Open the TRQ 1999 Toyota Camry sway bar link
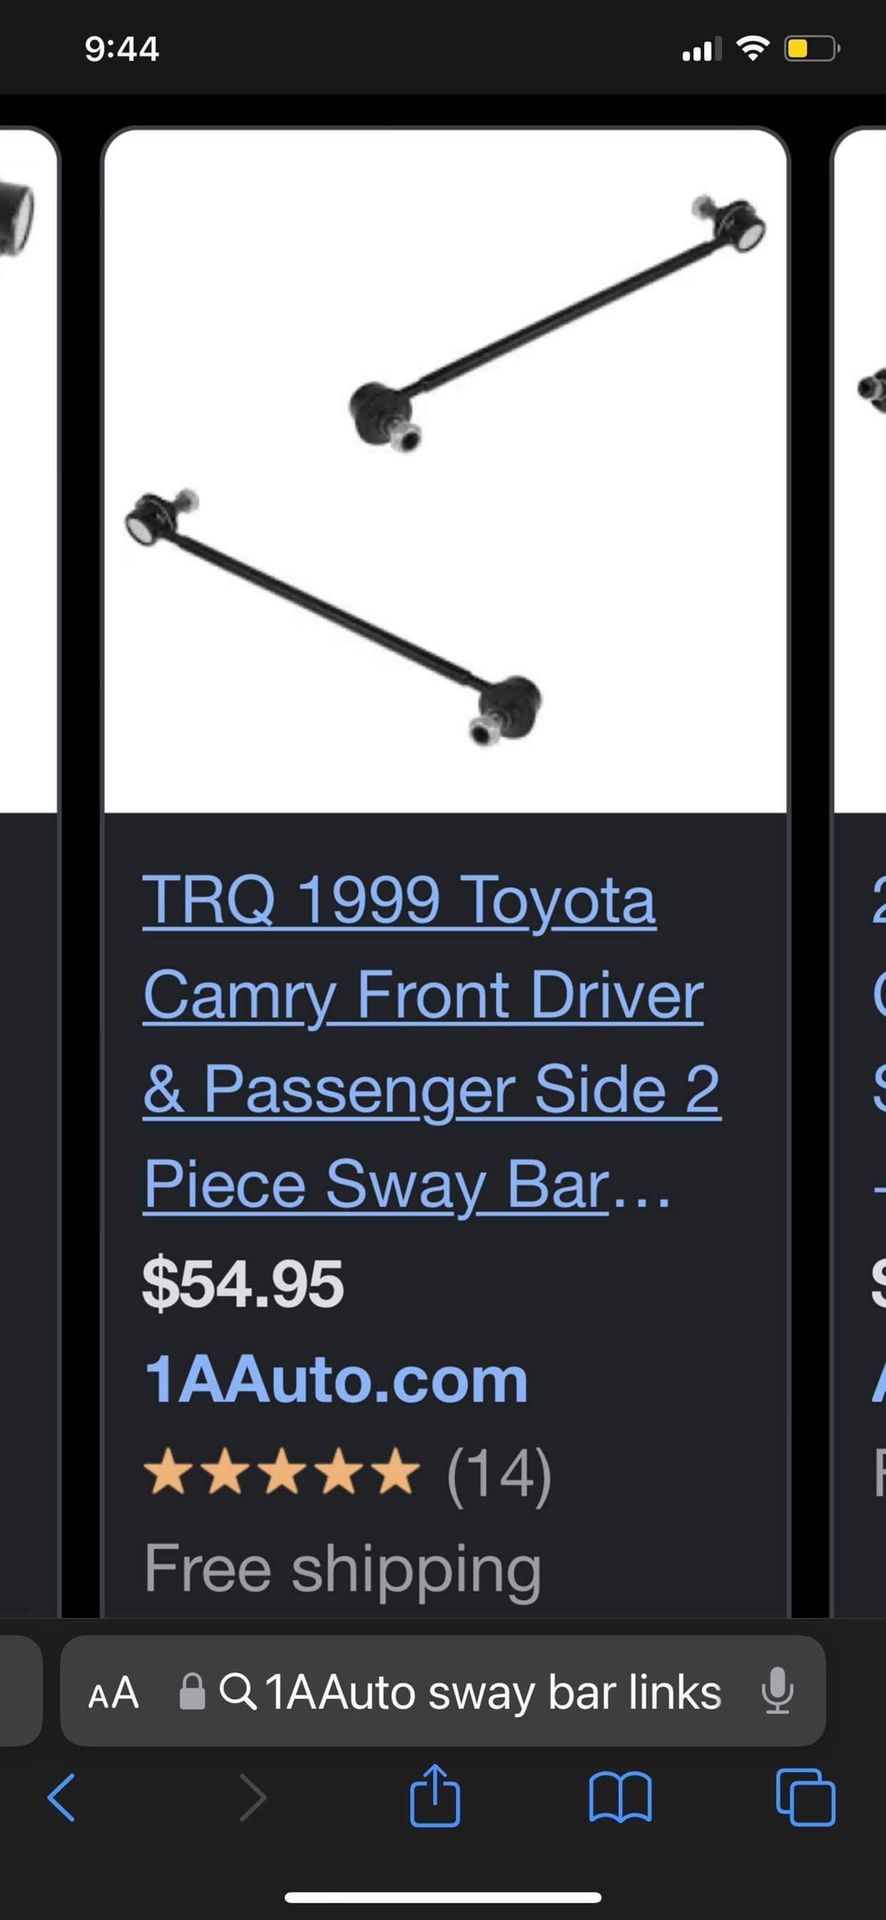Viewport: 886px width, 1920px height. click(x=431, y=1041)
